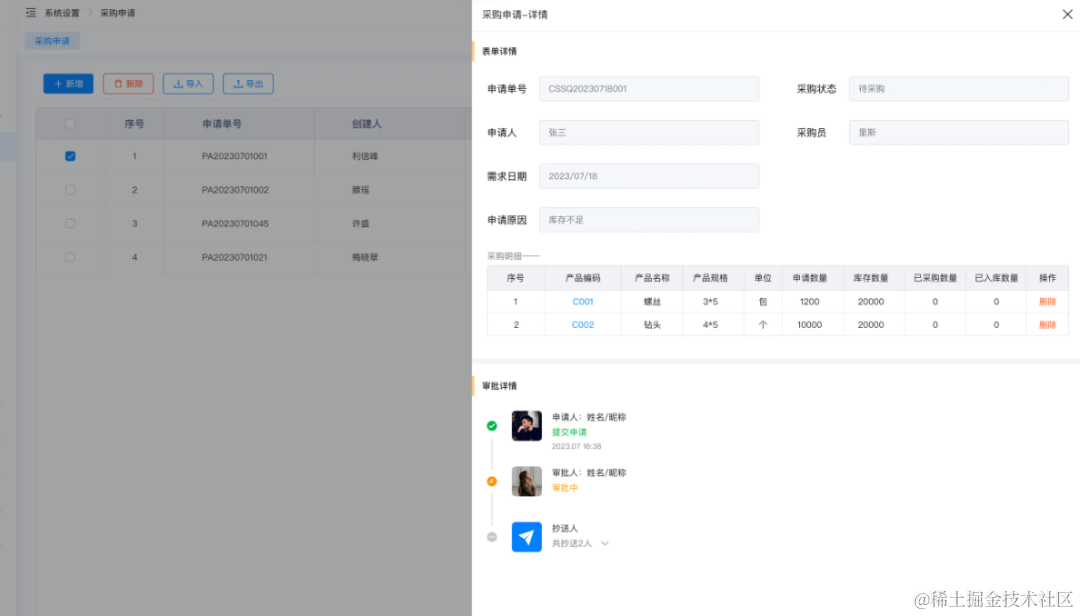
Task: Select the 采购申请 breadcrumb item
Action: 118,13
